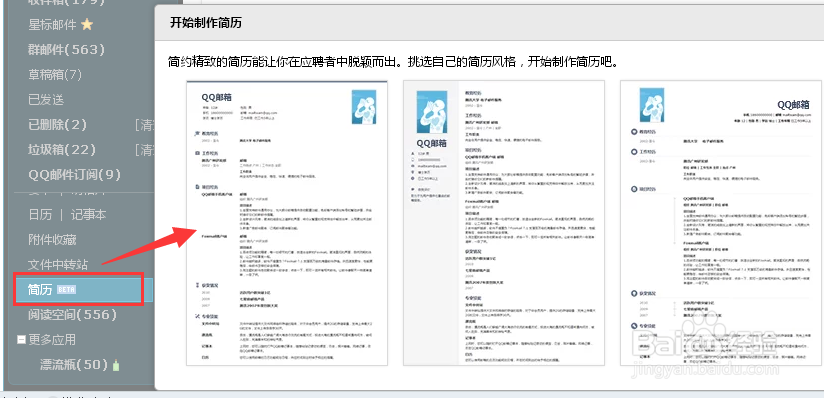This screenshot has width=824, height=398.
Task: Choose the third resume template with circle headings
Action: [721, 223]
